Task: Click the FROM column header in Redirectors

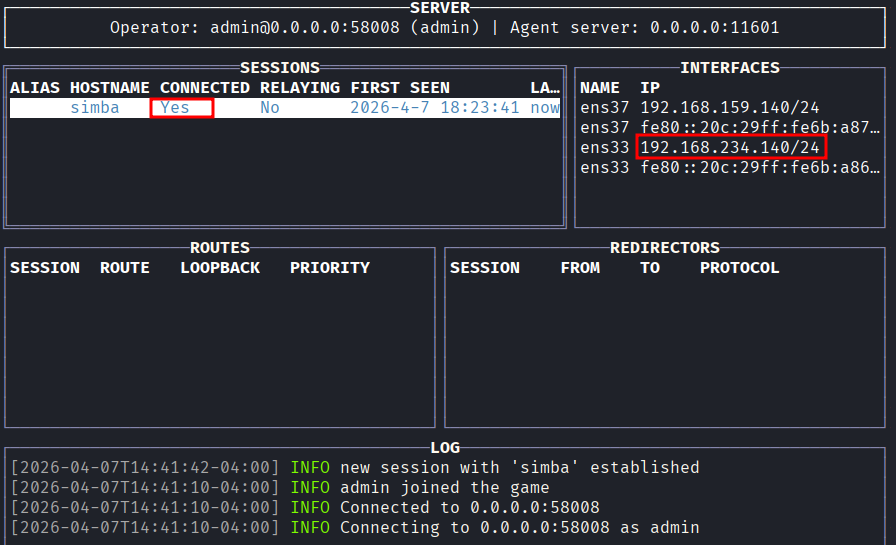Action: (x=580, y=268)
